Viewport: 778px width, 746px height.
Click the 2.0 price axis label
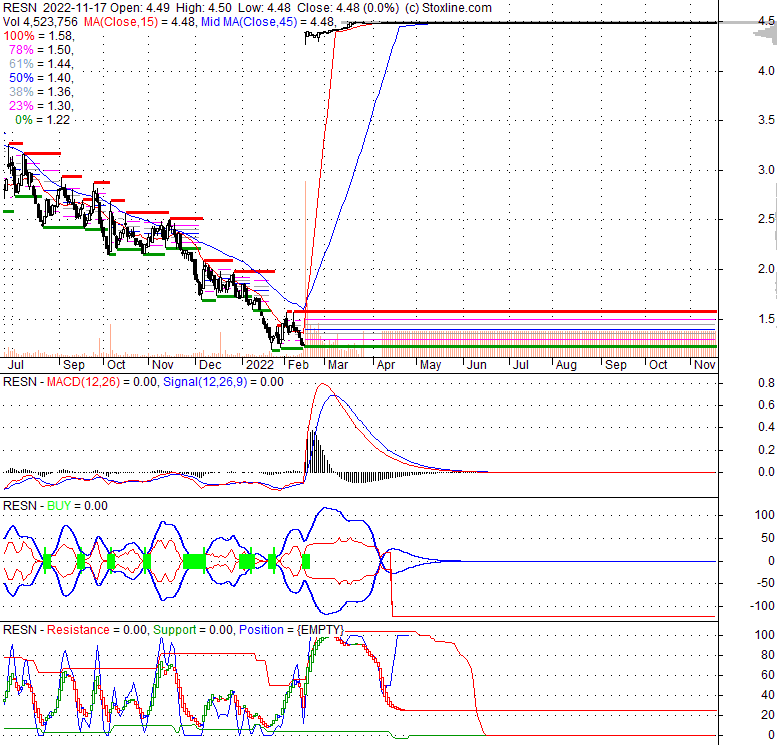point(766,269)
